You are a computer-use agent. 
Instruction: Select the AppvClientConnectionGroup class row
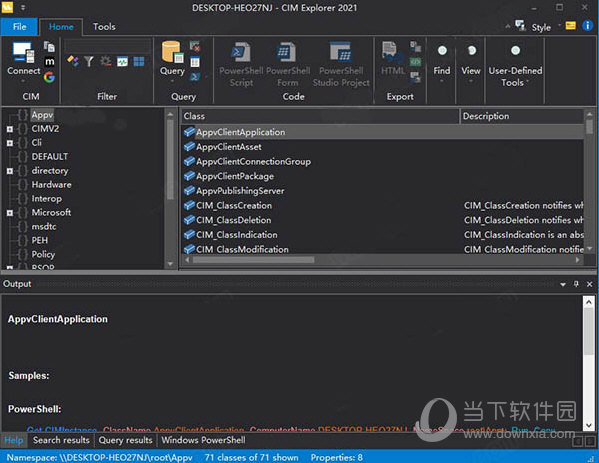(x=383, y=162)
